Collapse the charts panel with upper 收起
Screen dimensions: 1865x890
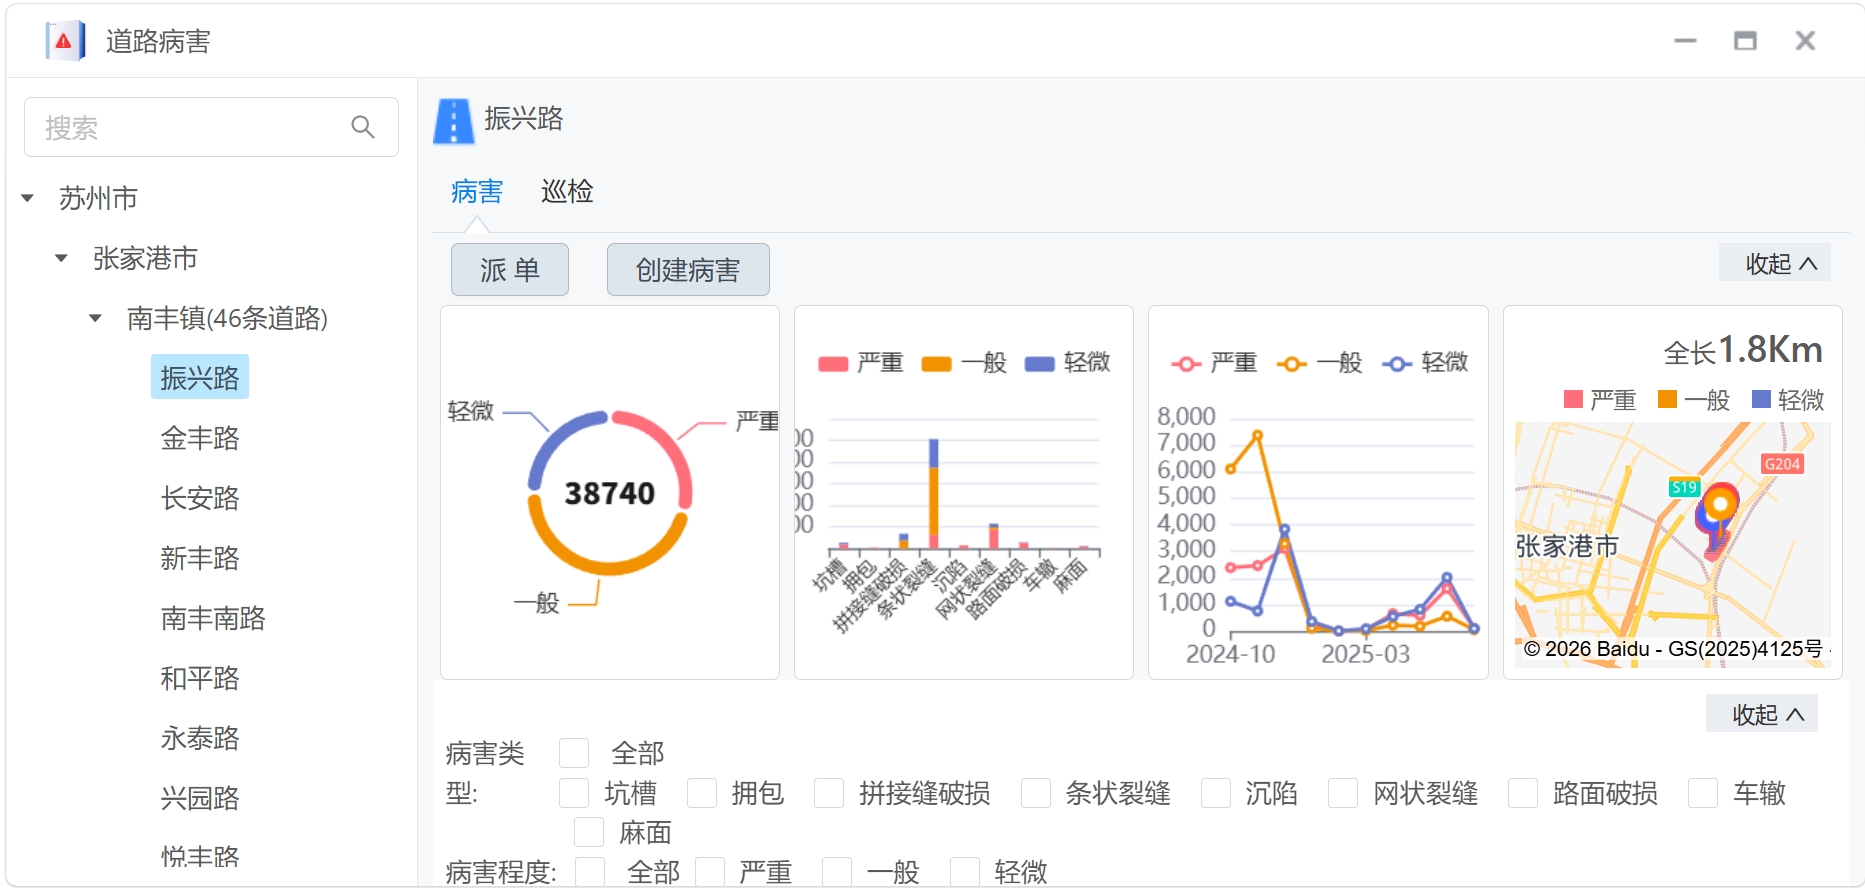1775,263
